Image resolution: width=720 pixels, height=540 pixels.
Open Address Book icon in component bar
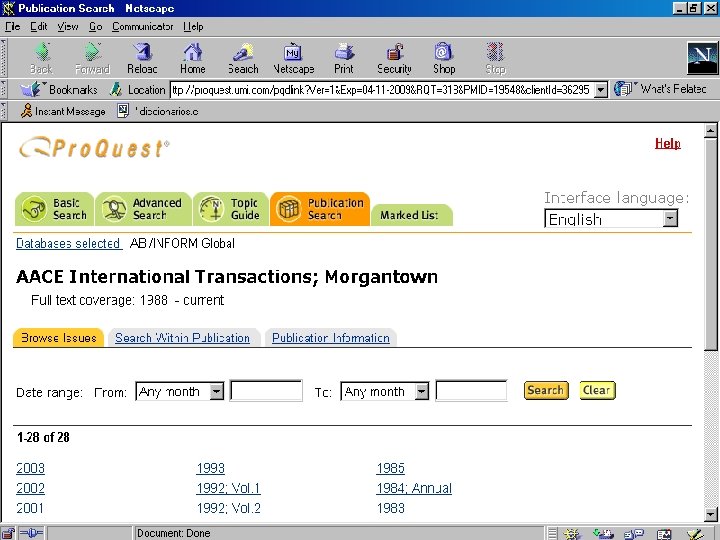(664, 534)
